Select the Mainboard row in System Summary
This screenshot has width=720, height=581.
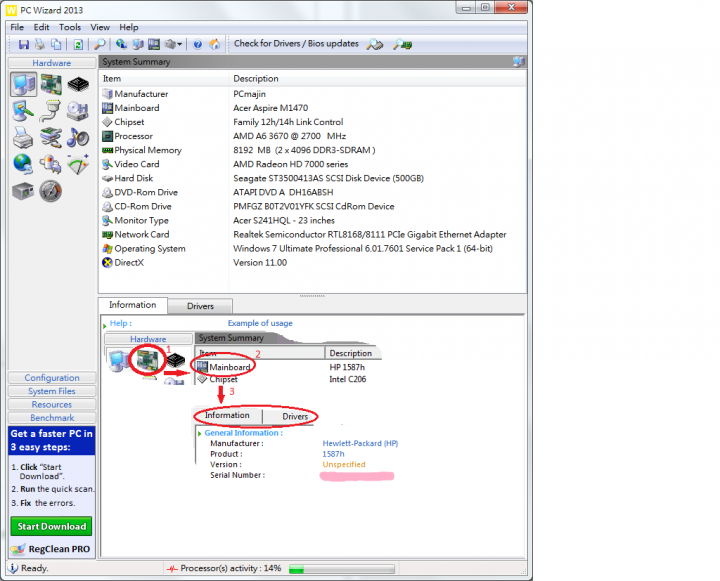pyautogui.click(x=313, y=108)
